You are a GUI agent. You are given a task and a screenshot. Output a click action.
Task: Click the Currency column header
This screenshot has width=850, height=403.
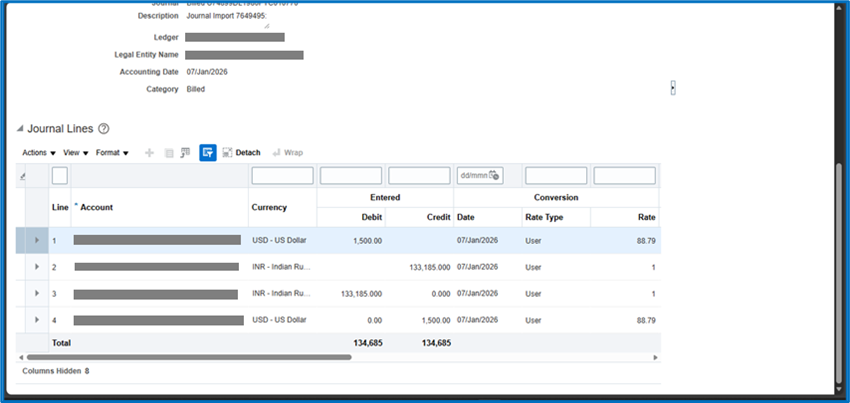pyautogui.click(x=269, y=207)
